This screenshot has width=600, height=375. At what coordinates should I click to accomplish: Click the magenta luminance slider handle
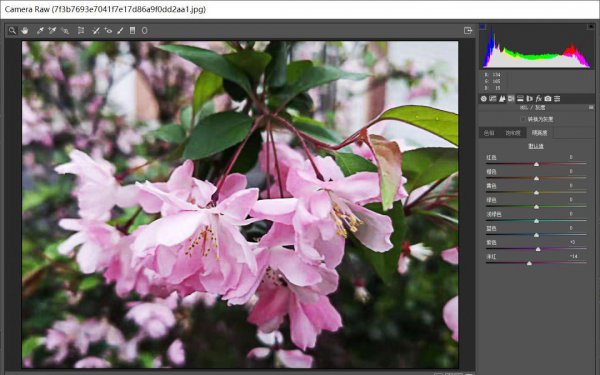click(529, 263)
